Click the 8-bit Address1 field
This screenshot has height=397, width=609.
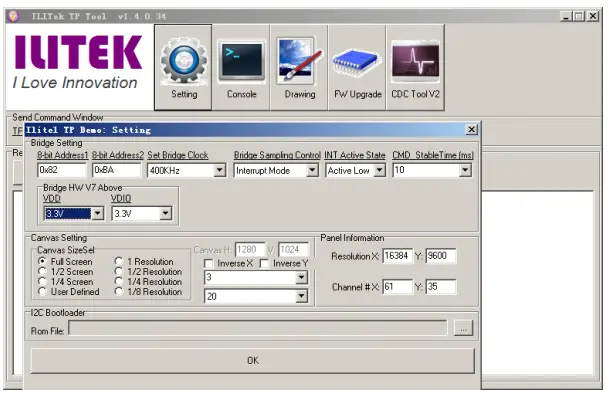click(62, 170)
